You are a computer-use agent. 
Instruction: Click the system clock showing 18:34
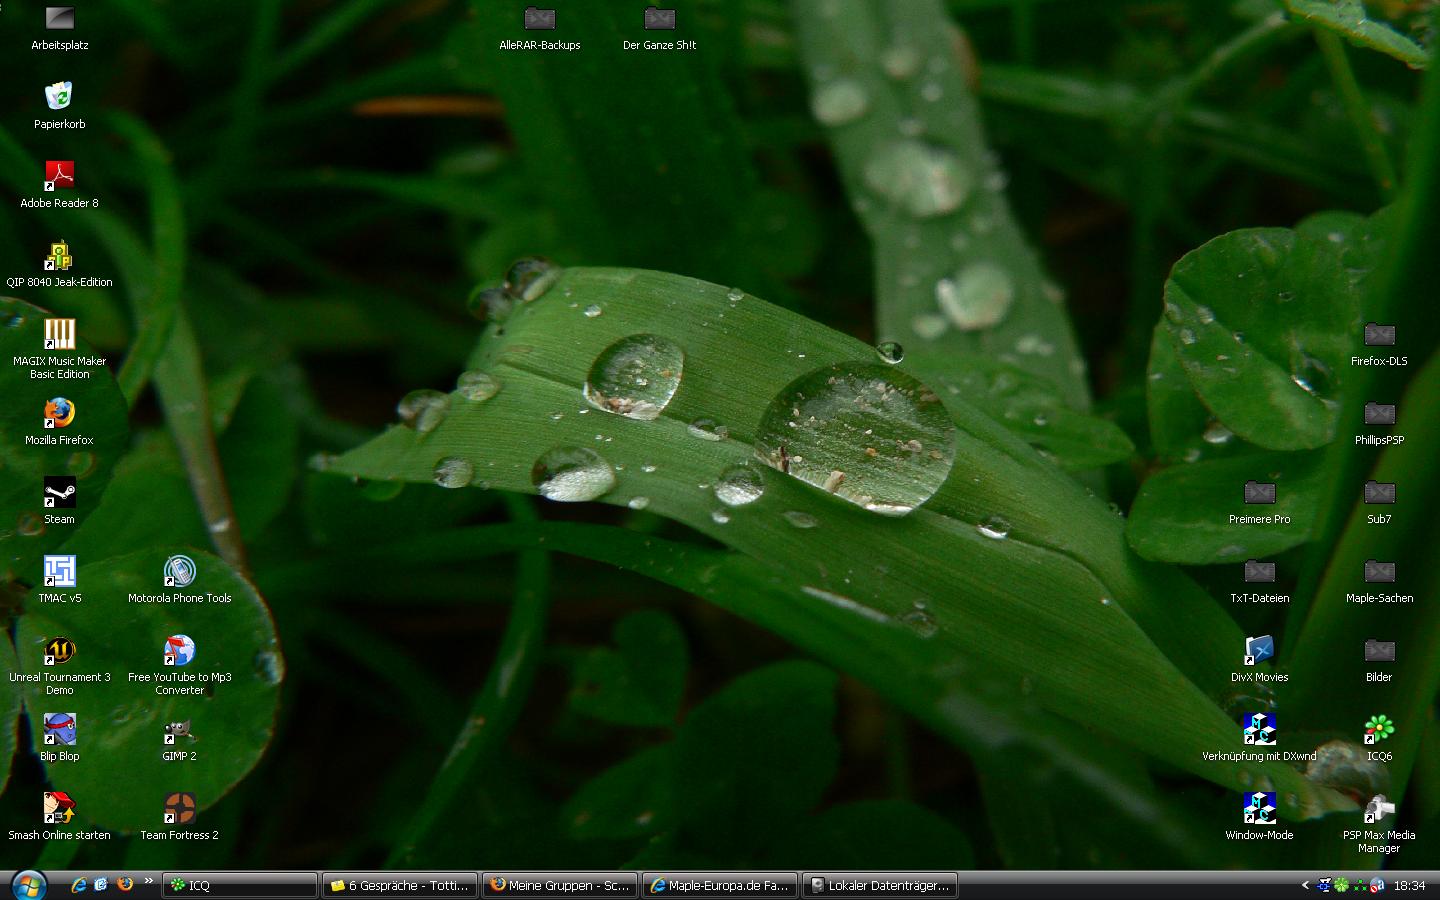tap(1409, 885)
